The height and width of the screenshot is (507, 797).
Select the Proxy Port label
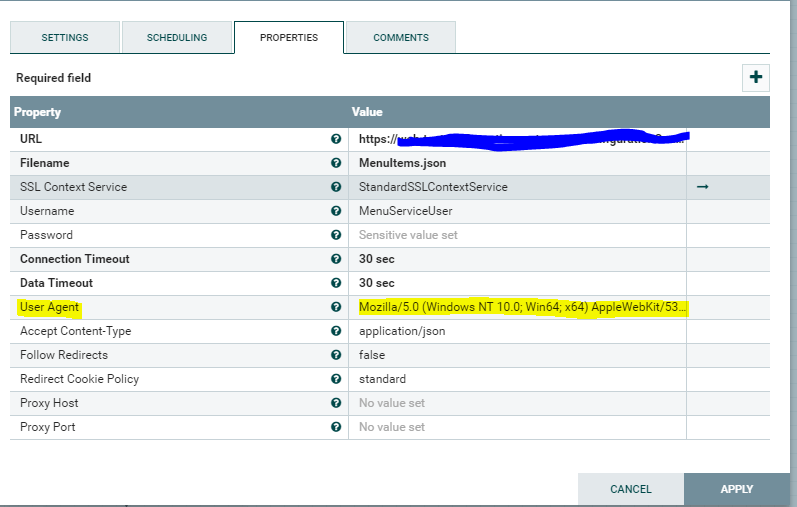tap(47, 427)
